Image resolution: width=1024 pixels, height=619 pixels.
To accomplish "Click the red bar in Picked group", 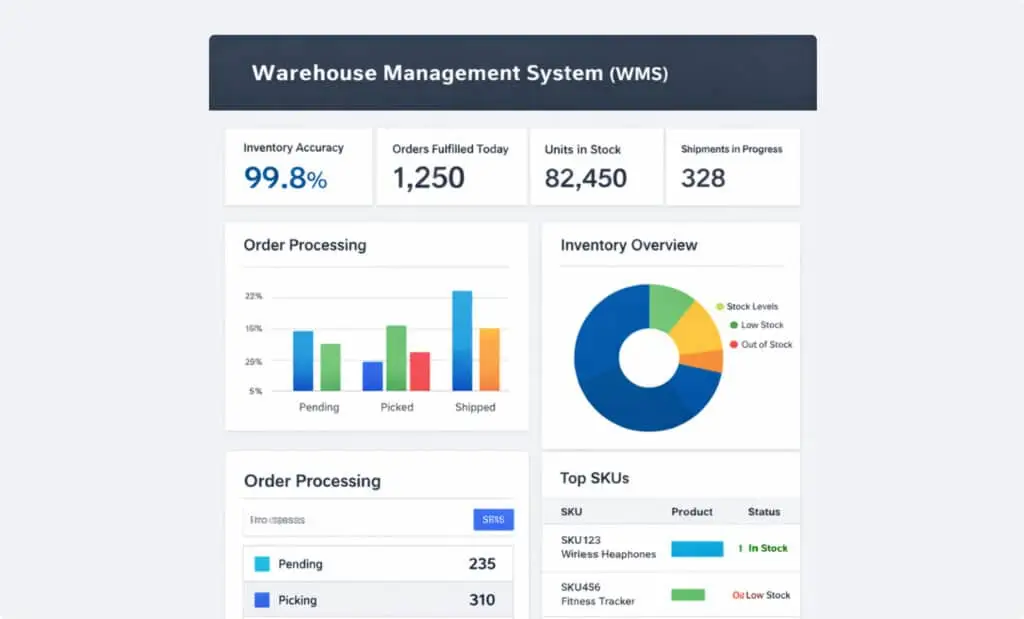I will coord(420,372).
